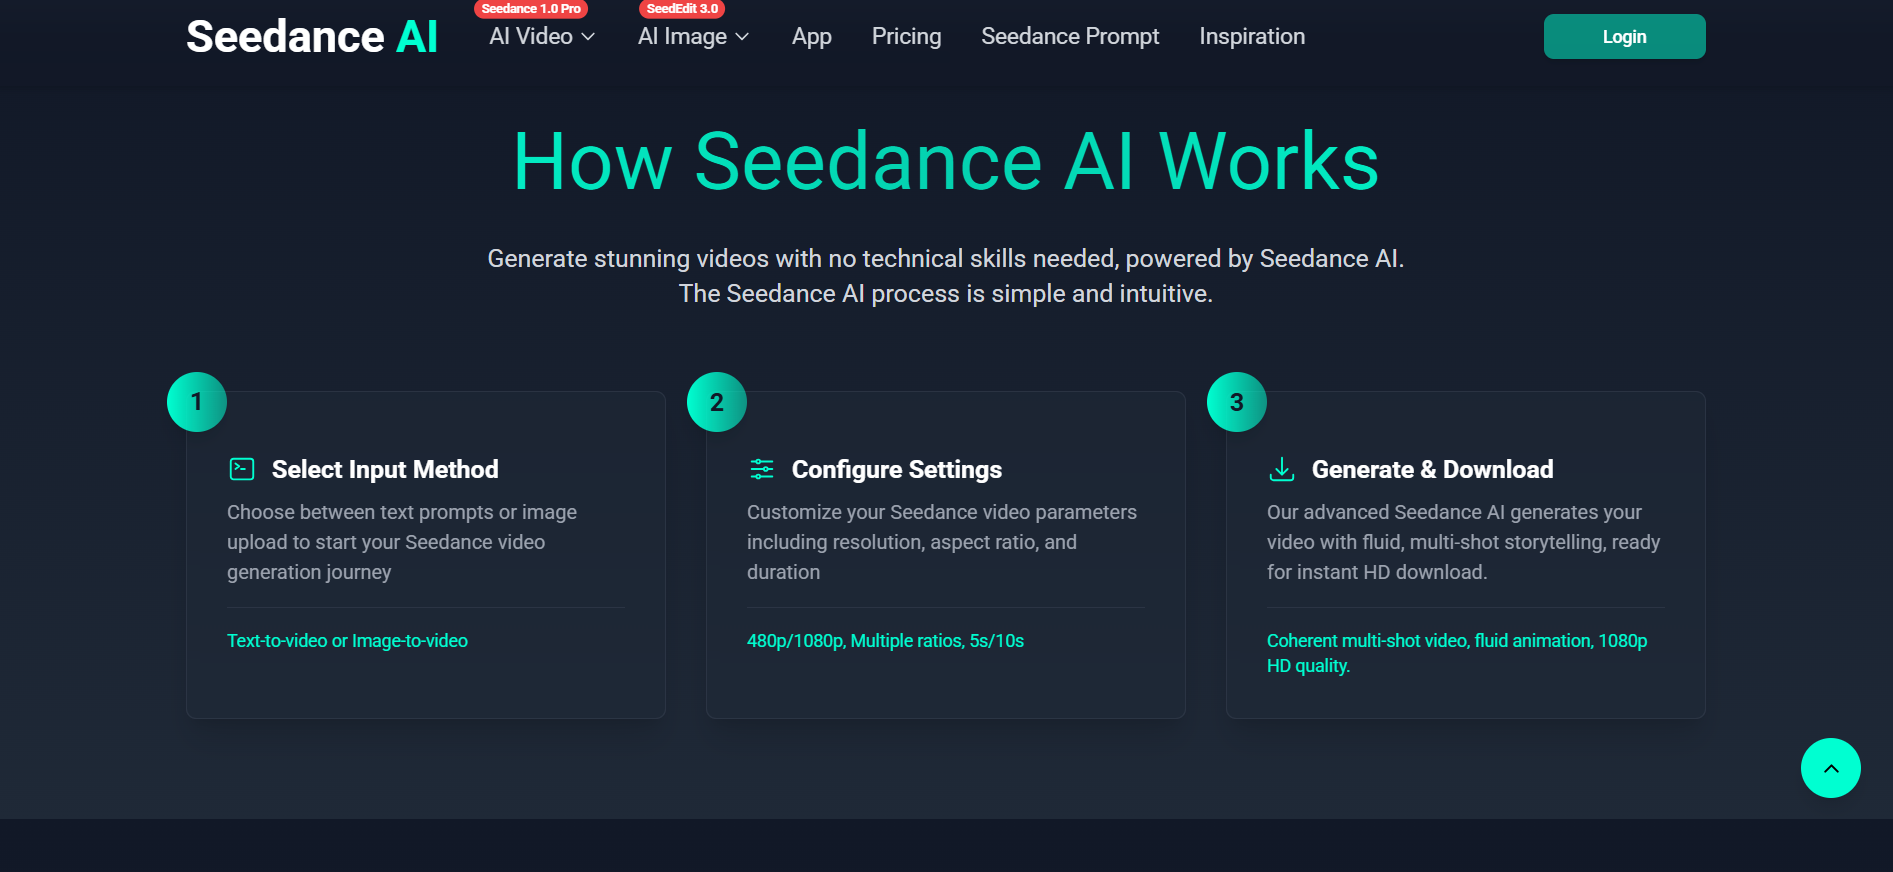Click the terminal icon beside Select Input Method
The image size is (1893, 872).
pyautogui.click(x=242, y=469)
